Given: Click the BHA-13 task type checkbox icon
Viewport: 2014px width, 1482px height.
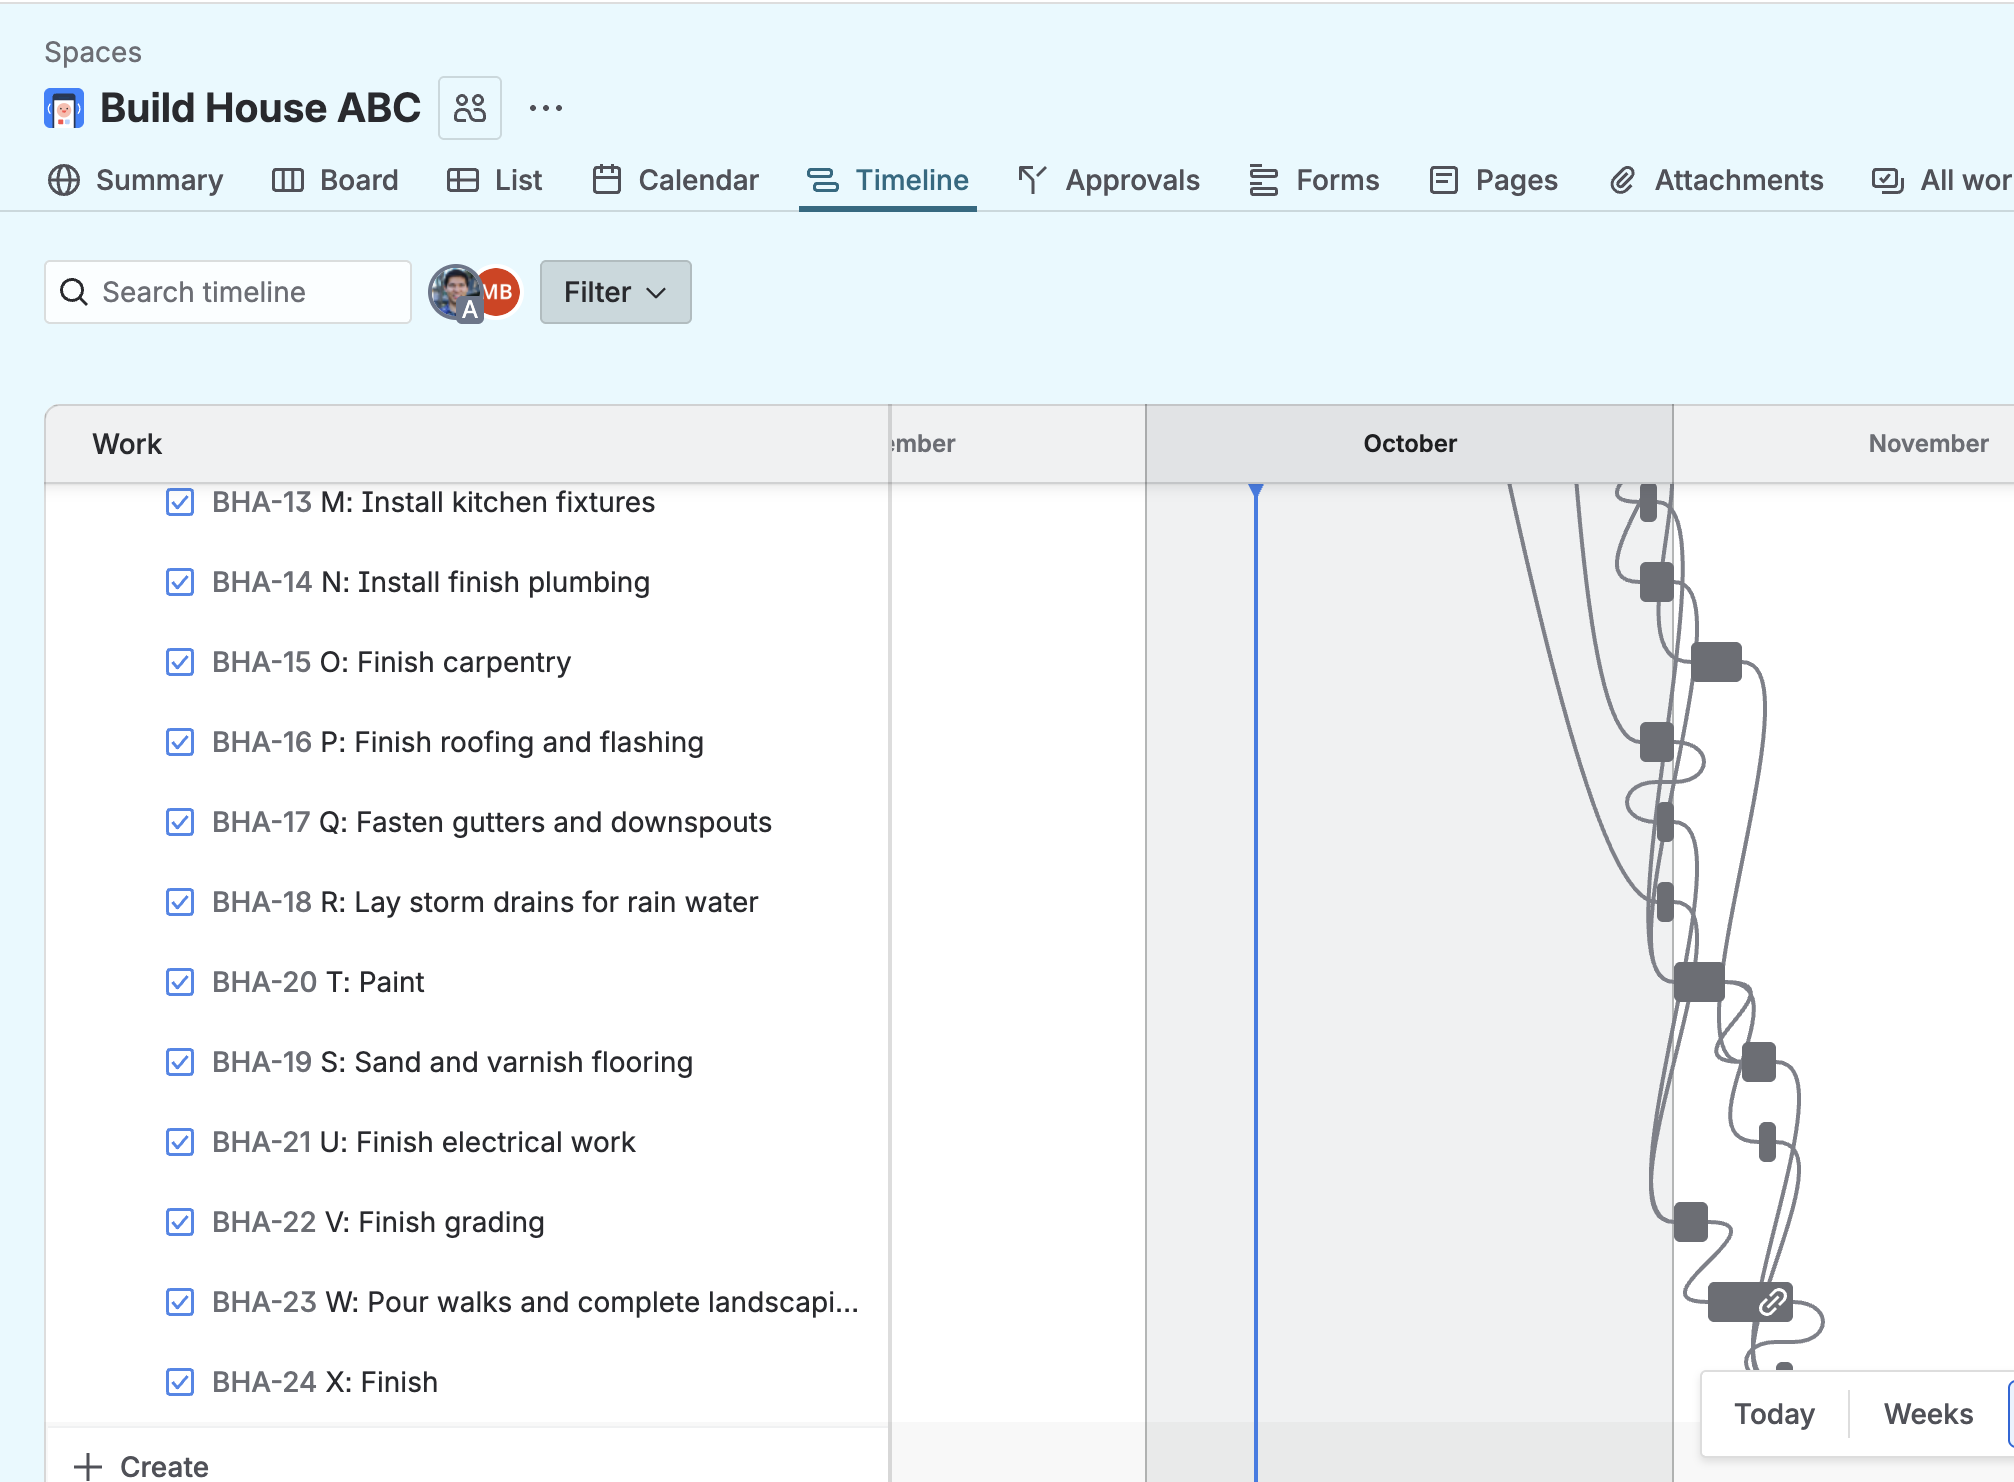Looking at the screenshot, I should click(180, 502).
